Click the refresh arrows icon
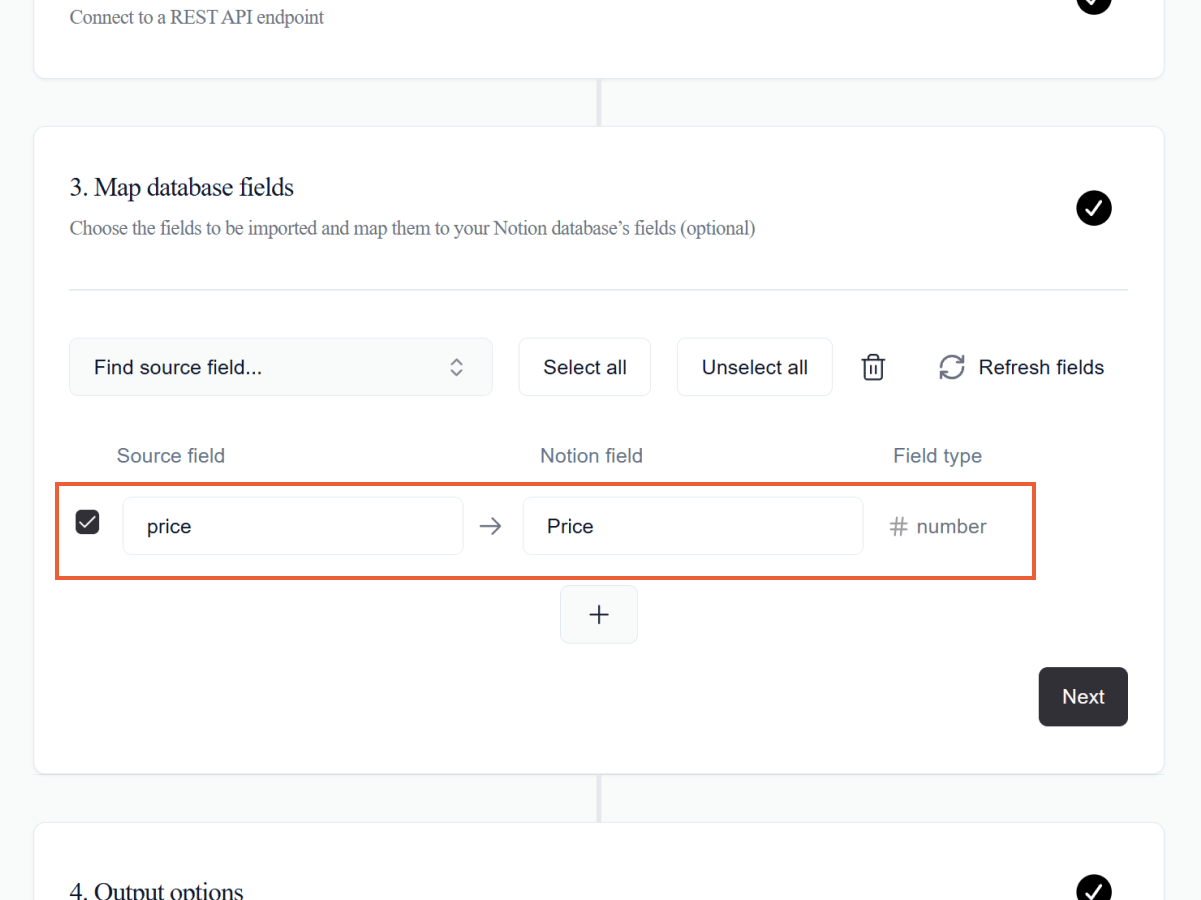 point(951,367)
